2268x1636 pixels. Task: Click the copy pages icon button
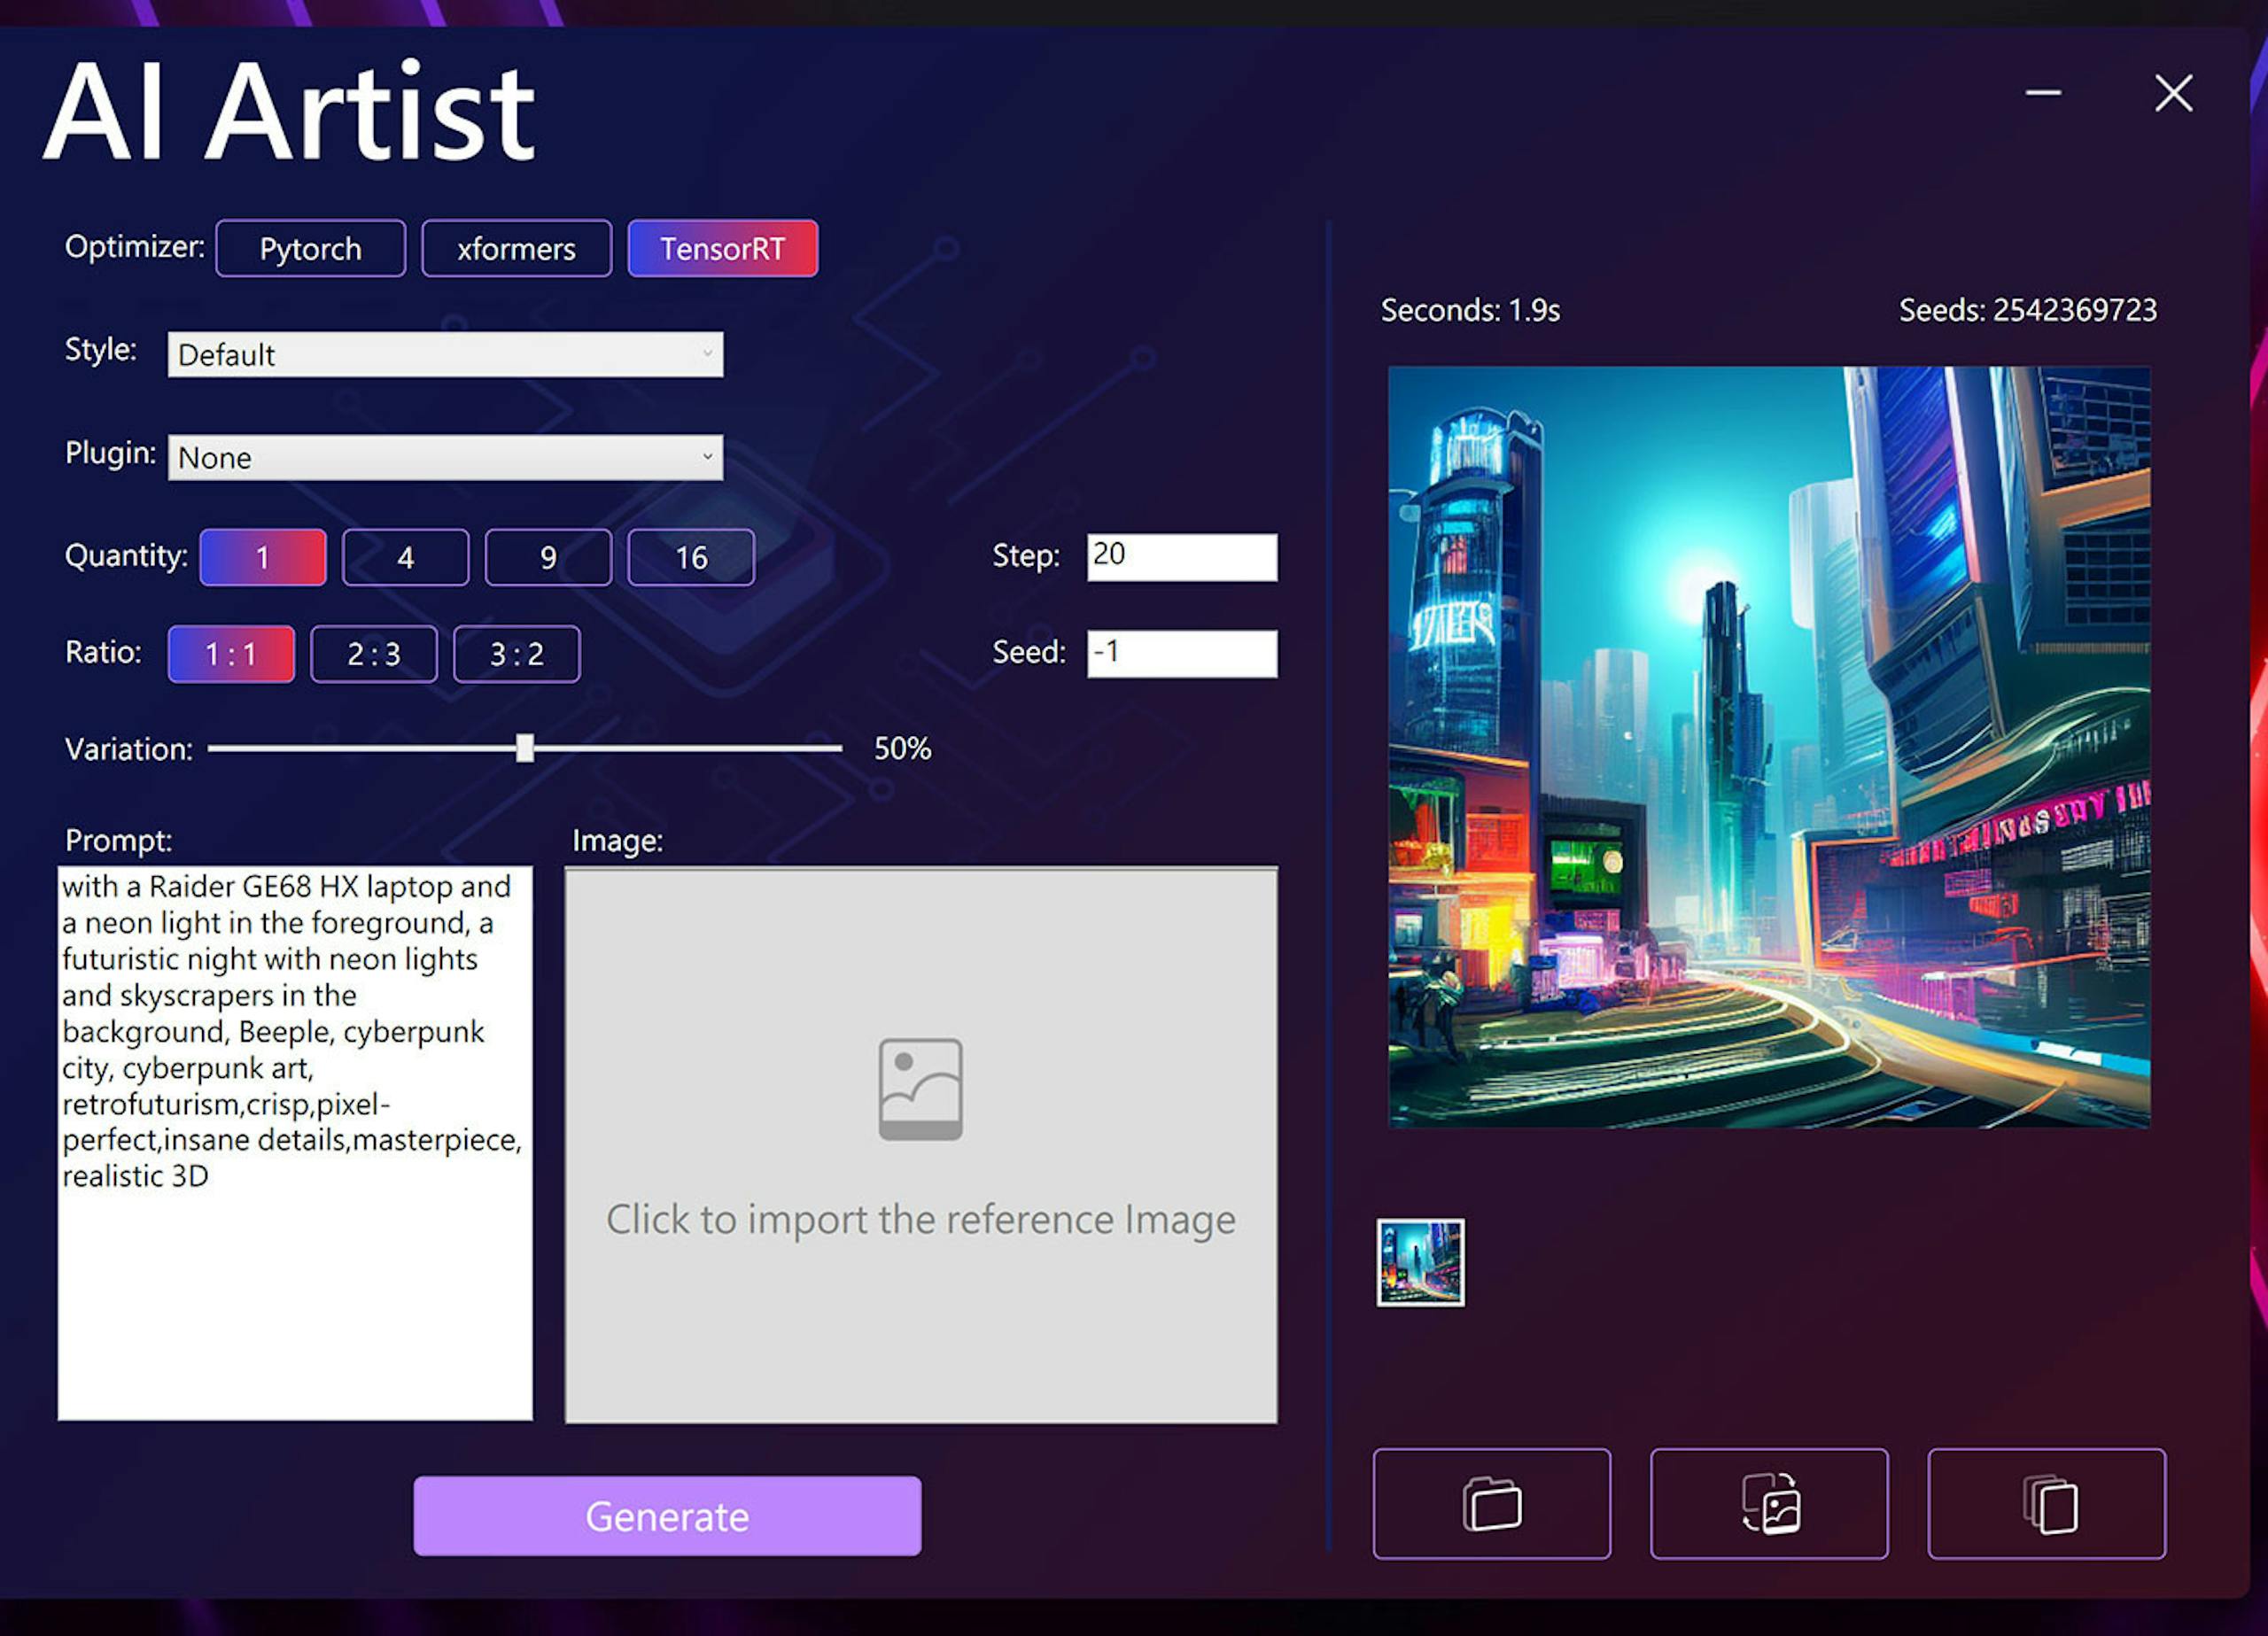click(2046, 1503)
